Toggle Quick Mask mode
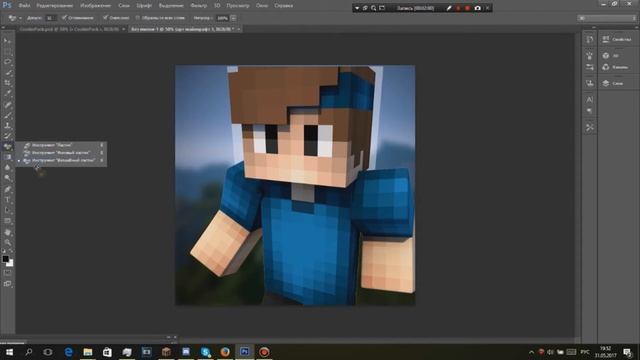 click(7, 273)
